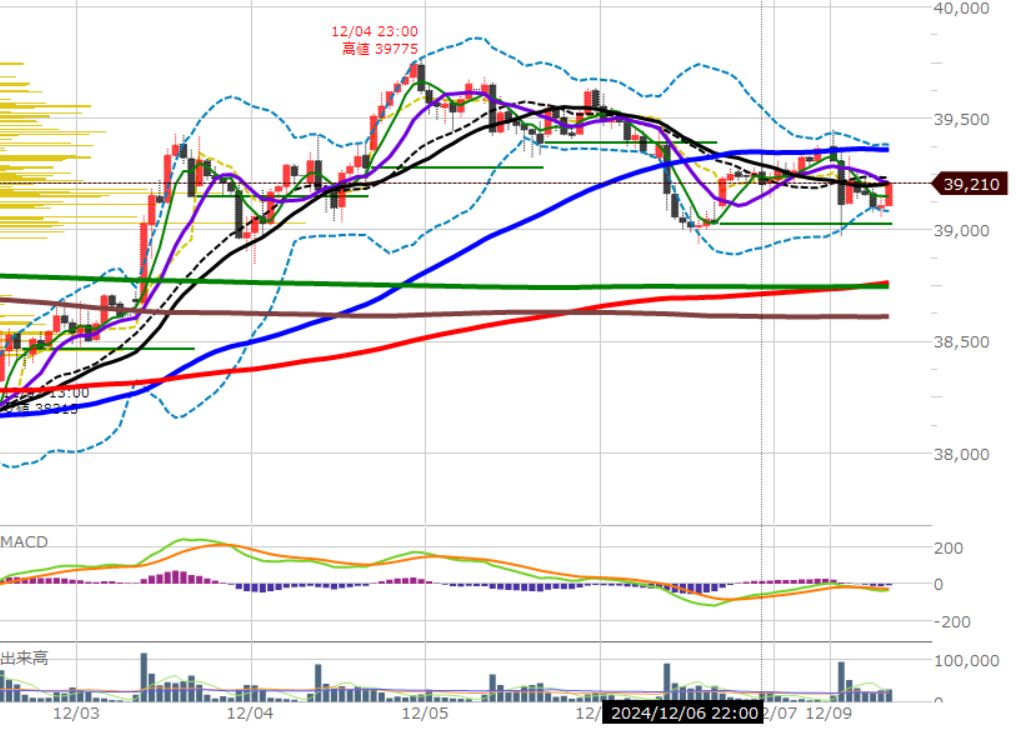Click the 39,500 price axis label
Image resolution: width=1016 pixels, height=740 pixels.
(x=961, y=119)
